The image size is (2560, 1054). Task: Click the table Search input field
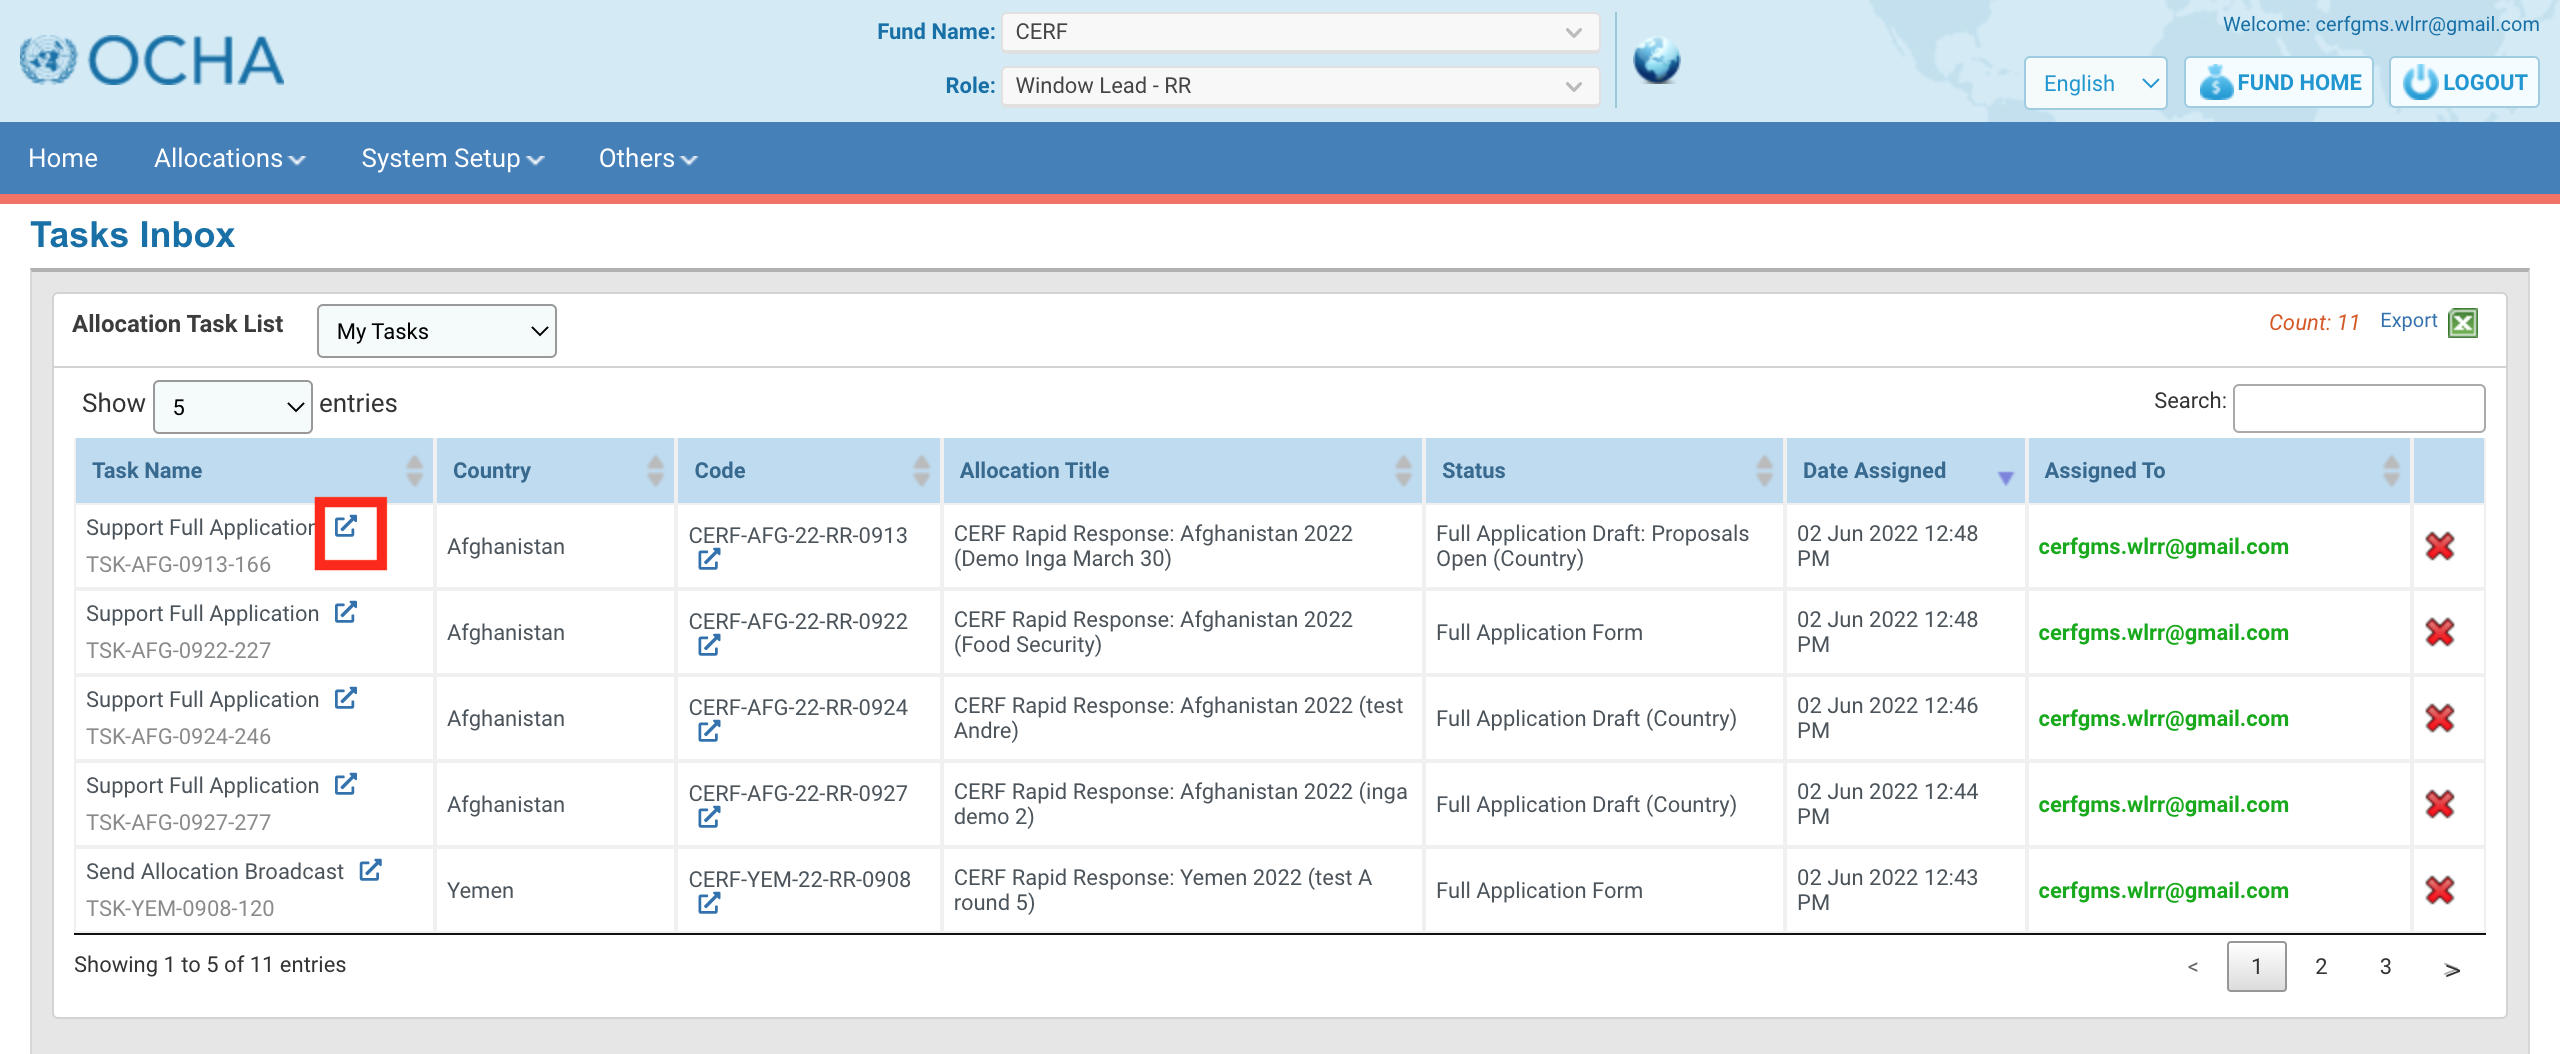(x=2359, y=408)
